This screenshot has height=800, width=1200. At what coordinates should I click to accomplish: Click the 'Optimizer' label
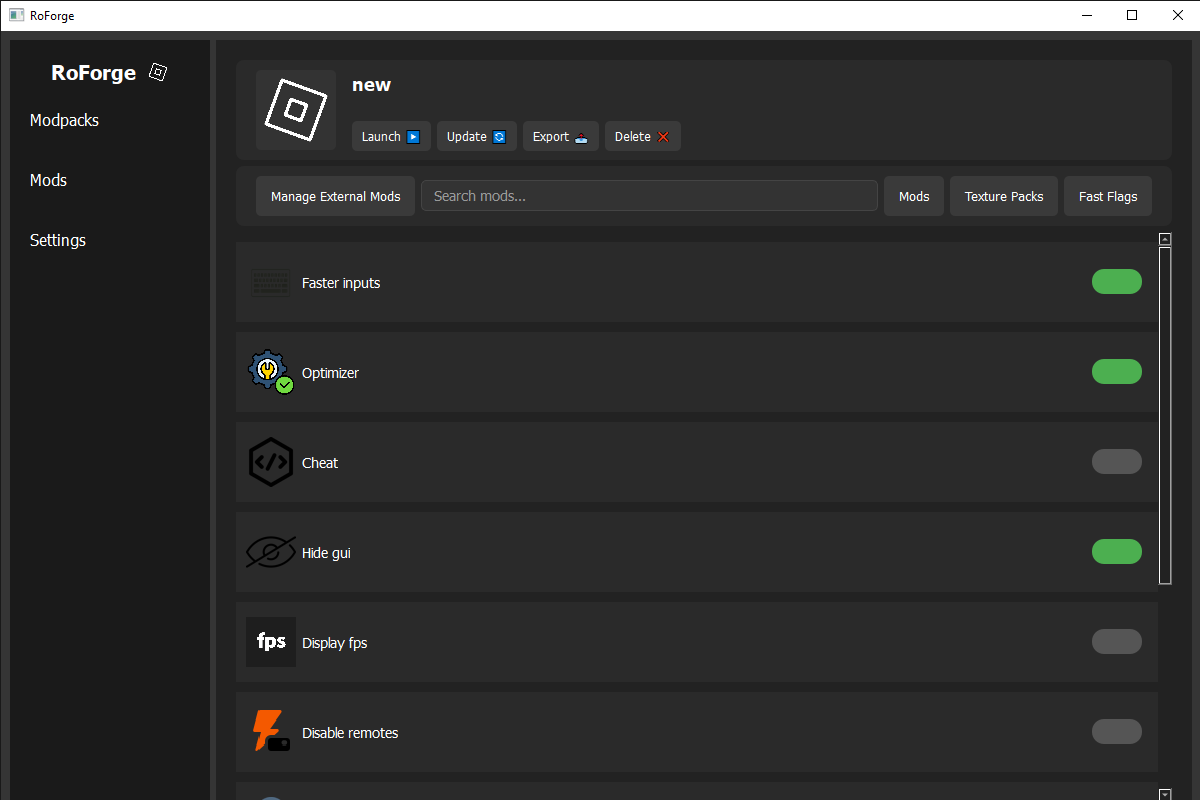point(330,373)
